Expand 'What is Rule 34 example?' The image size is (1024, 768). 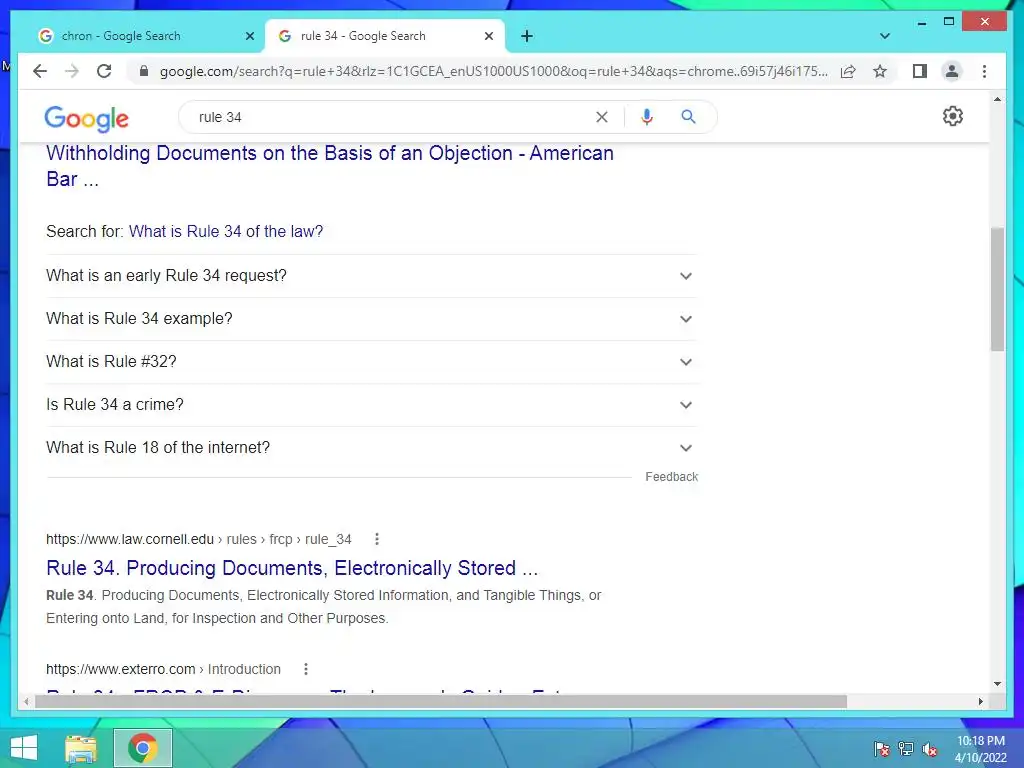point(371,319)
